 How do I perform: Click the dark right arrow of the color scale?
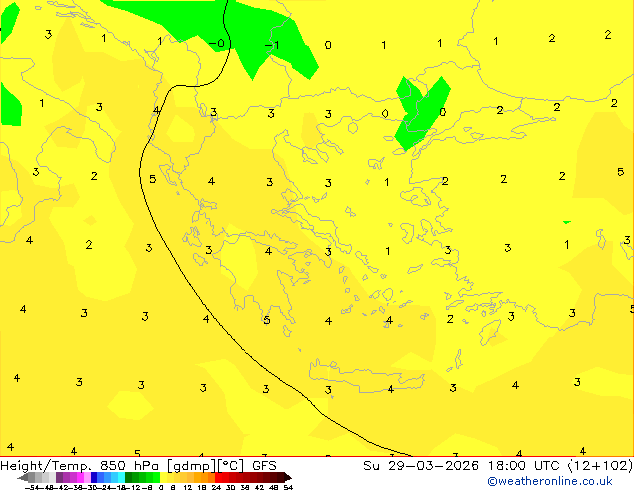pyautogui.click(x=288, y=477)
